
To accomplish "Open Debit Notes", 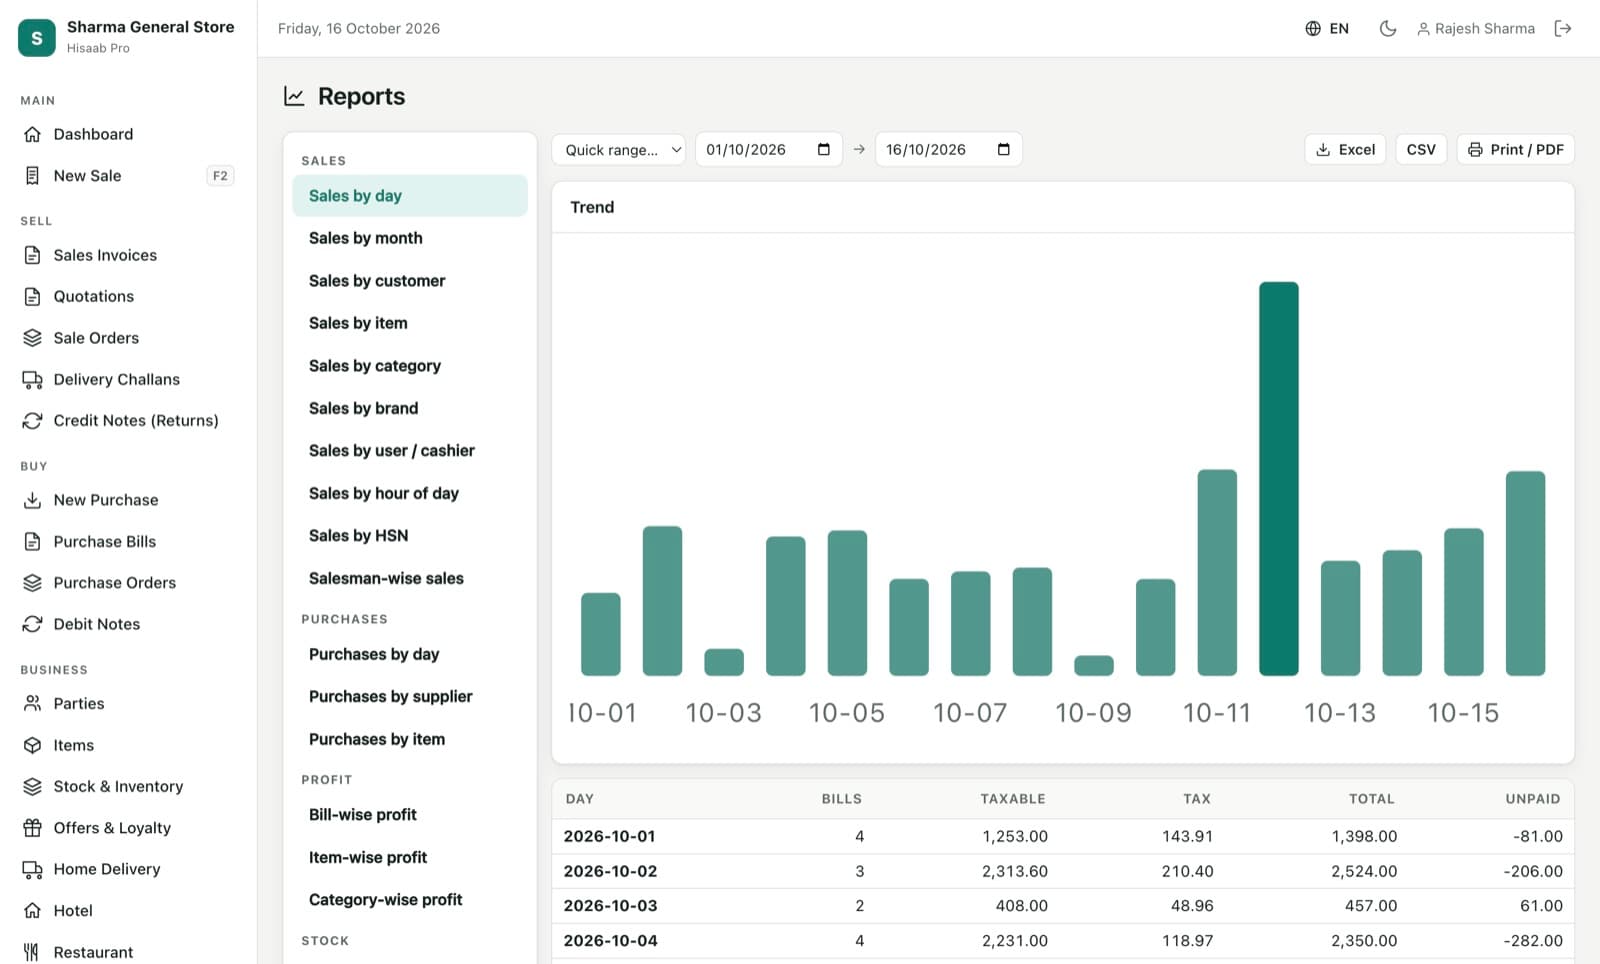I will click(x=128, y=624).
